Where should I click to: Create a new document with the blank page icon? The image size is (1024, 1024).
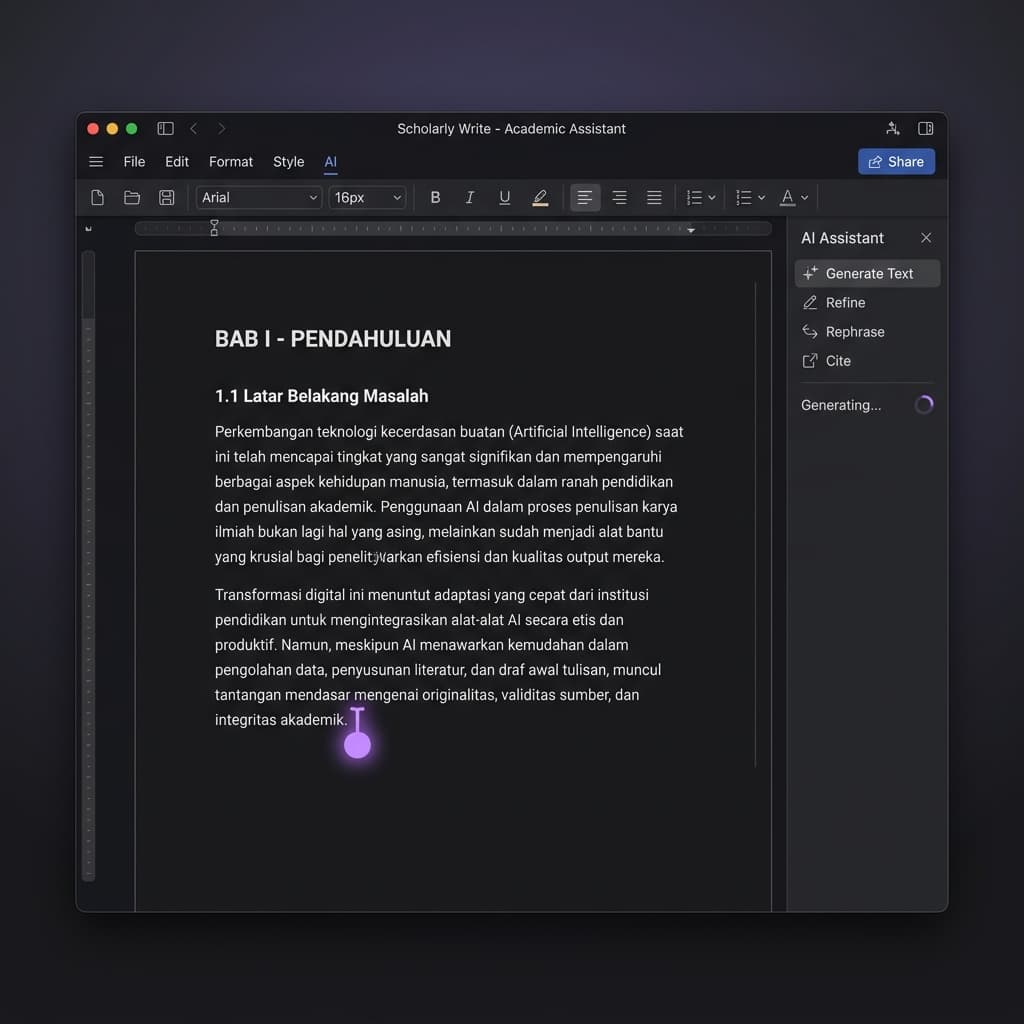click(x=97, y=198)
